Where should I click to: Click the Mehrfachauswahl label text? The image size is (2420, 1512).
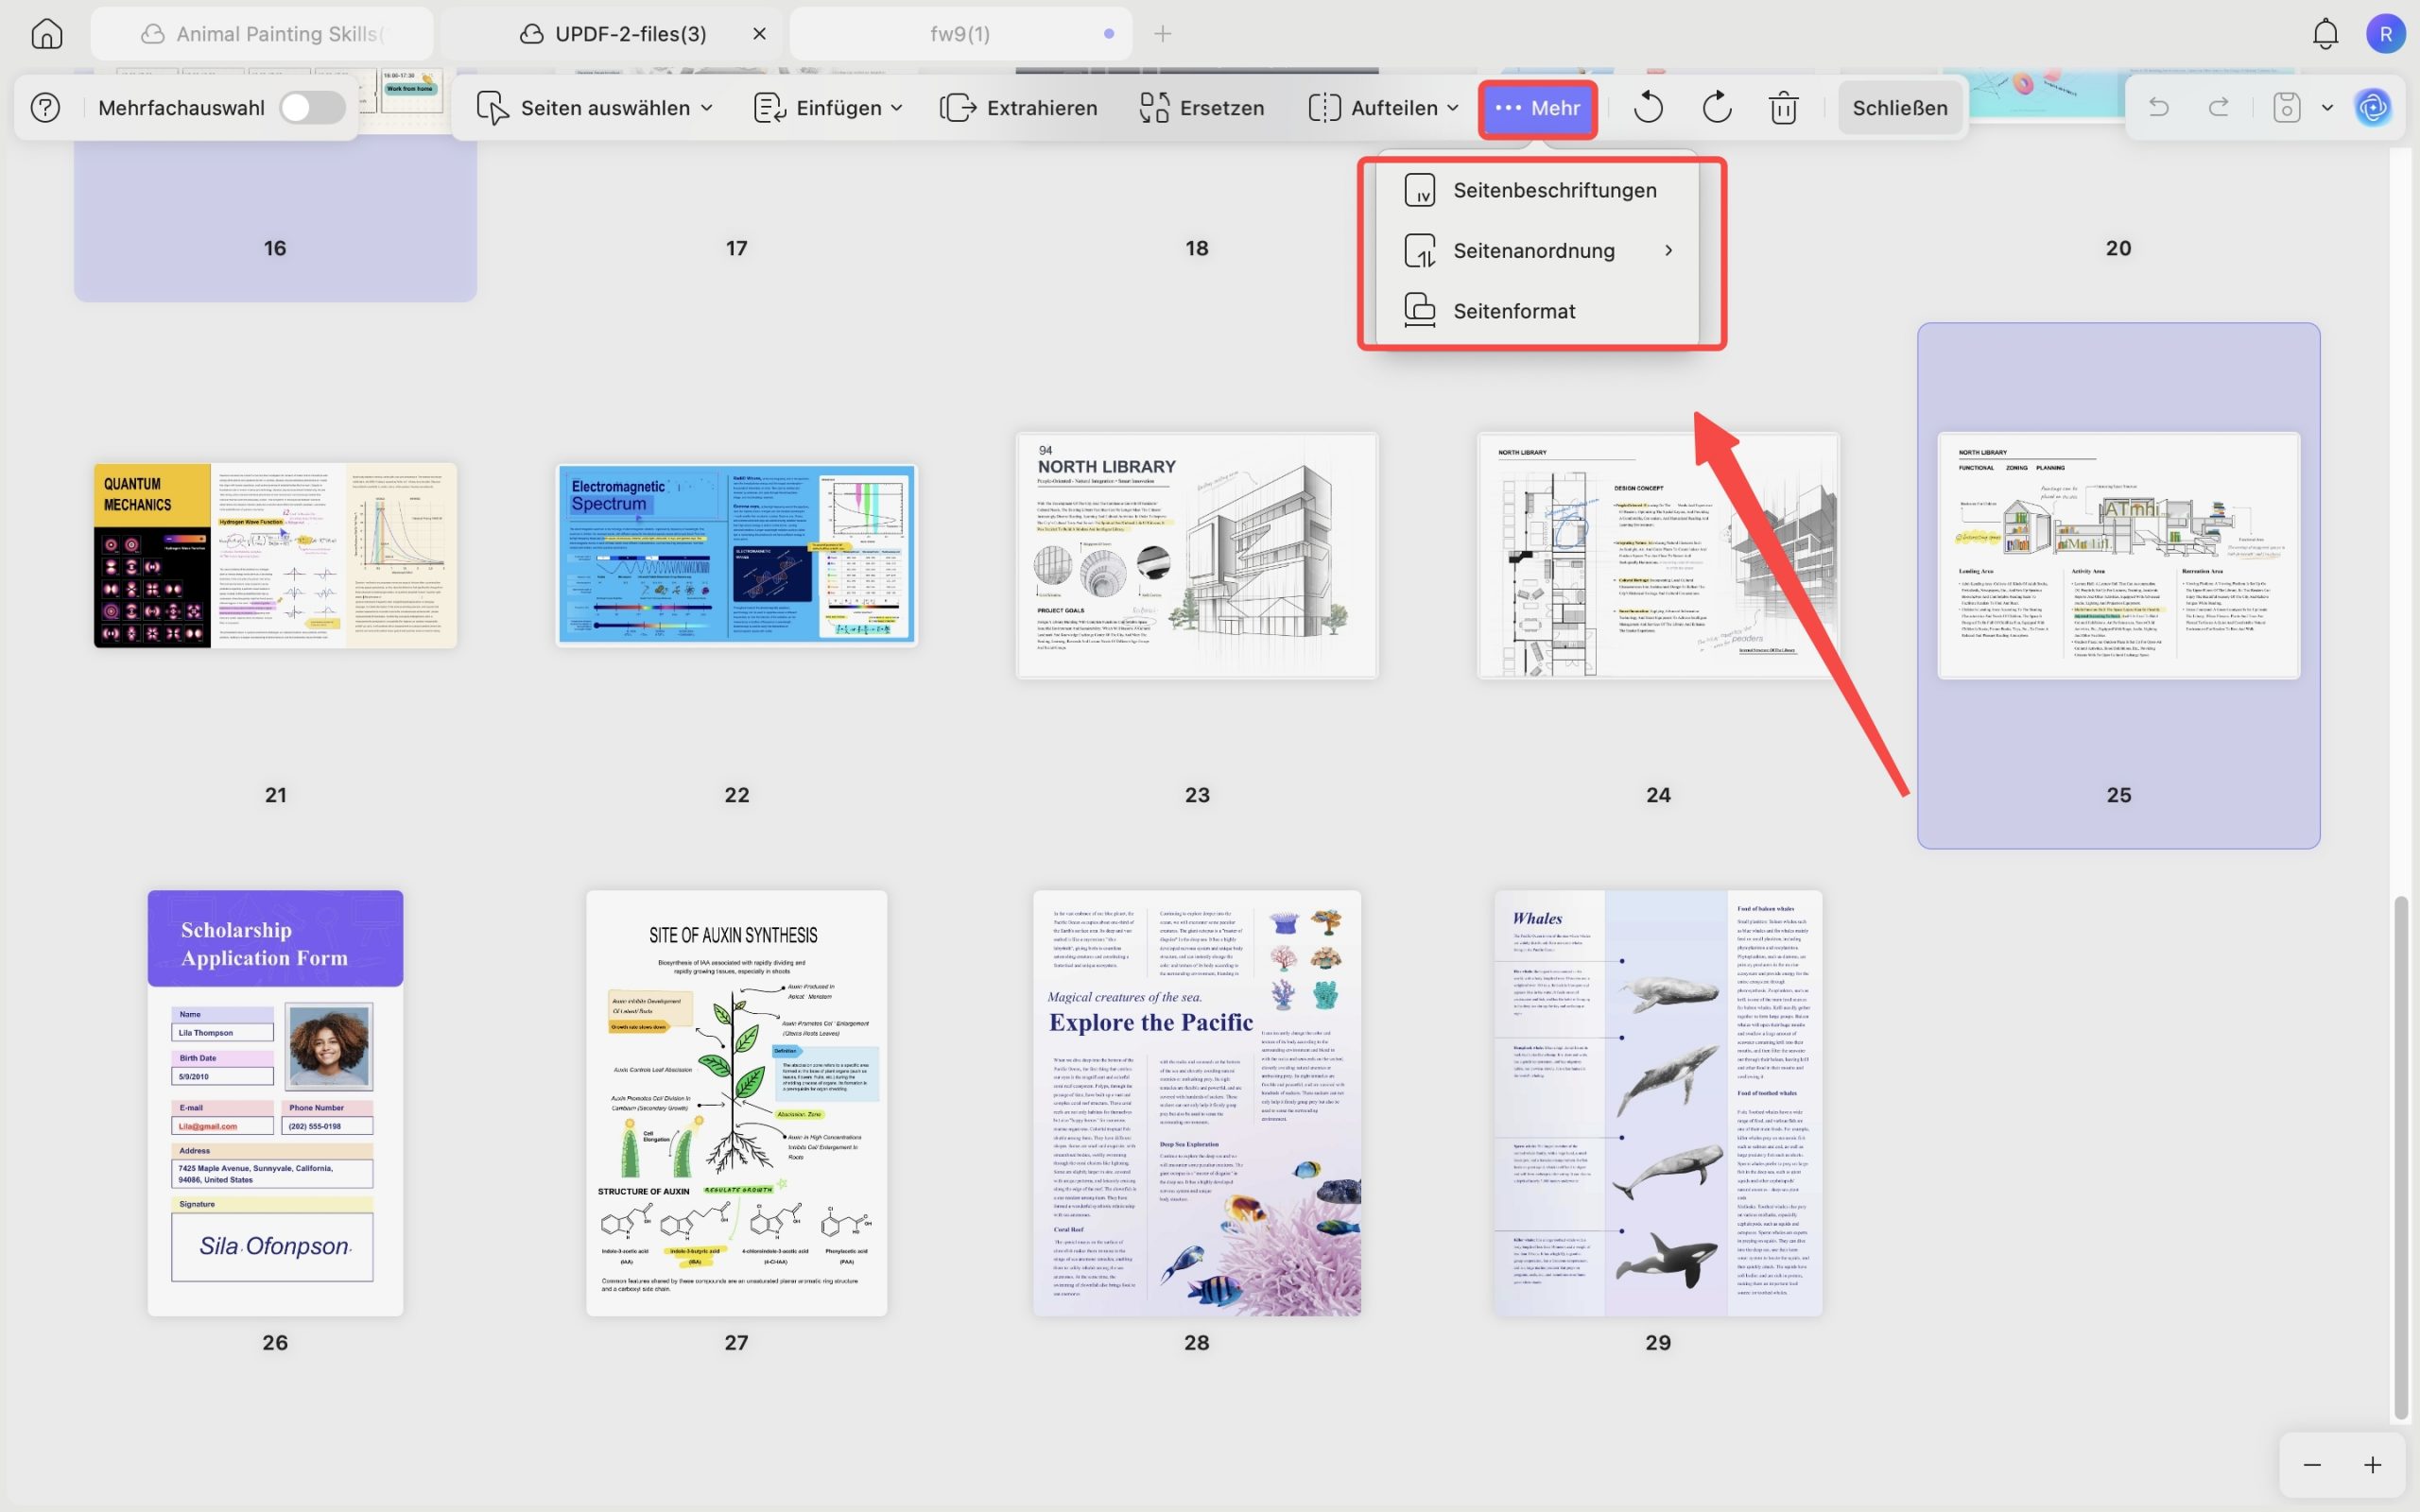[x=182, y=107]
